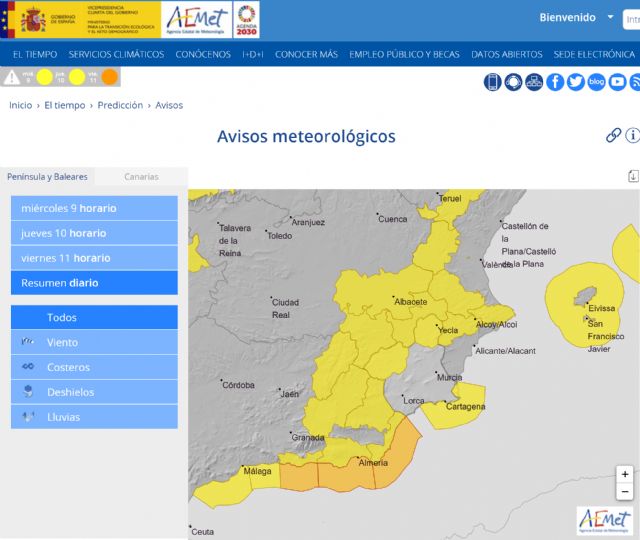
Task: Click the Gobierno de España emblem
Action: click(33, 20)
